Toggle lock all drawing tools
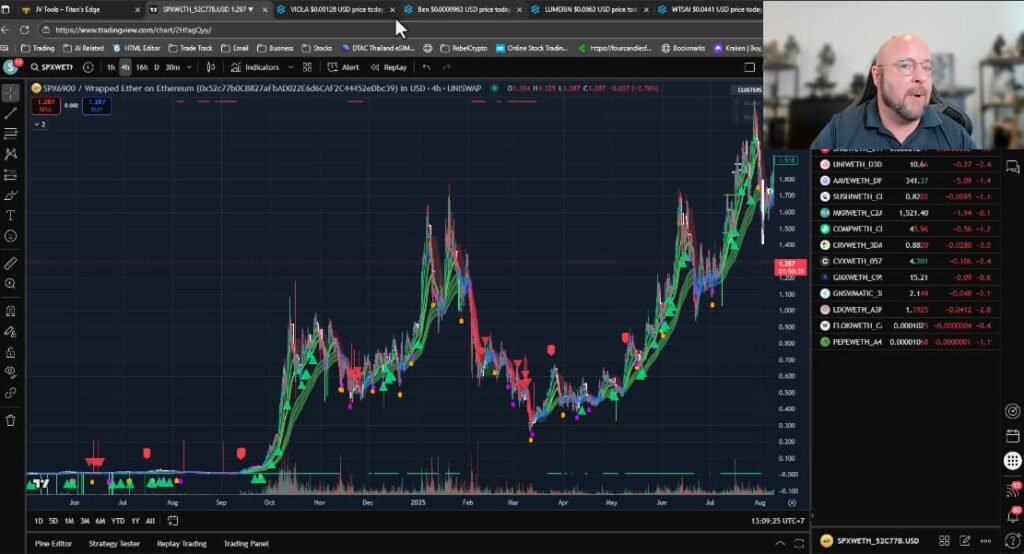This screenshot has height=554, width=1024. (11, 352)
